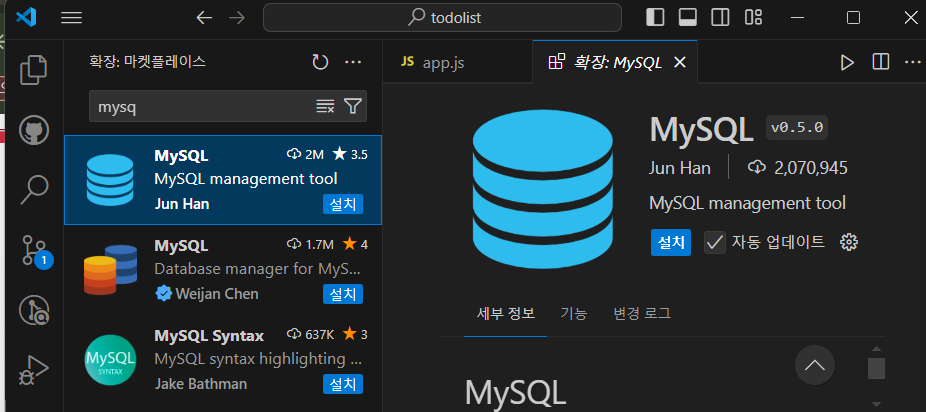Open the Run and Debug view
The height and width of the screenshot is (412, 926).
[x=34, y=371]
